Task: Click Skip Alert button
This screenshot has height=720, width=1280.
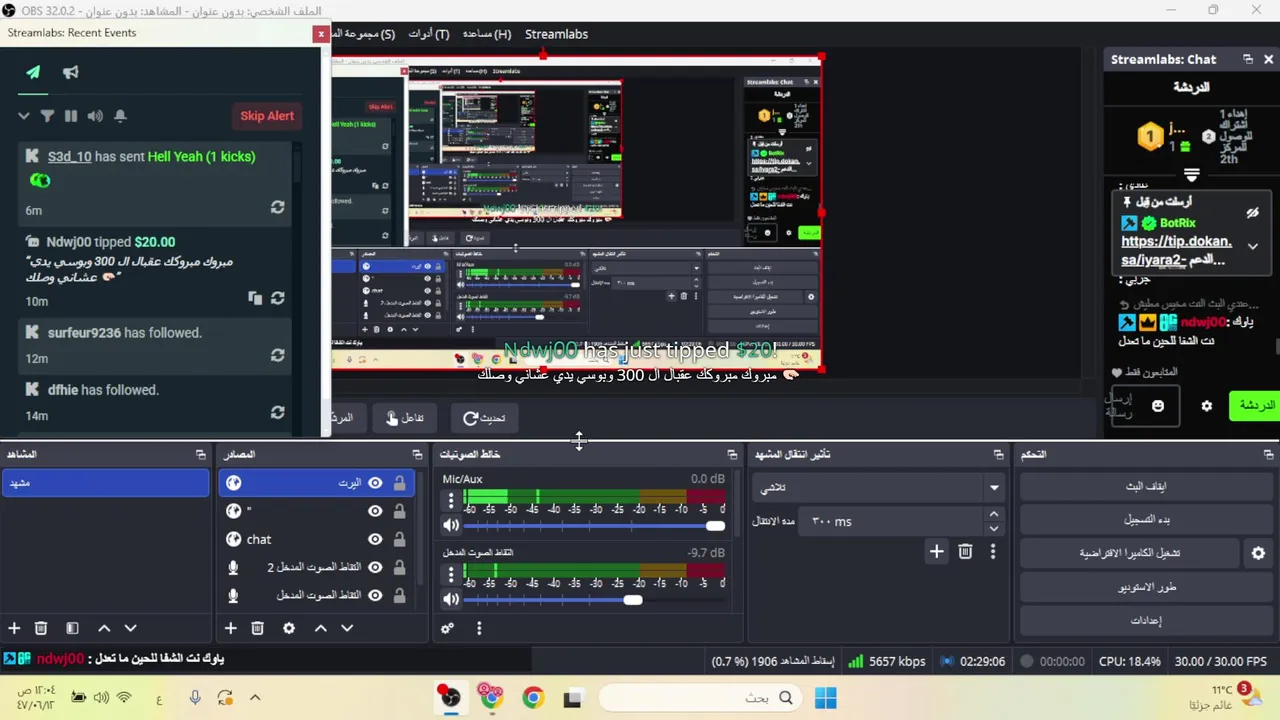Action: [x=267, y=116]
